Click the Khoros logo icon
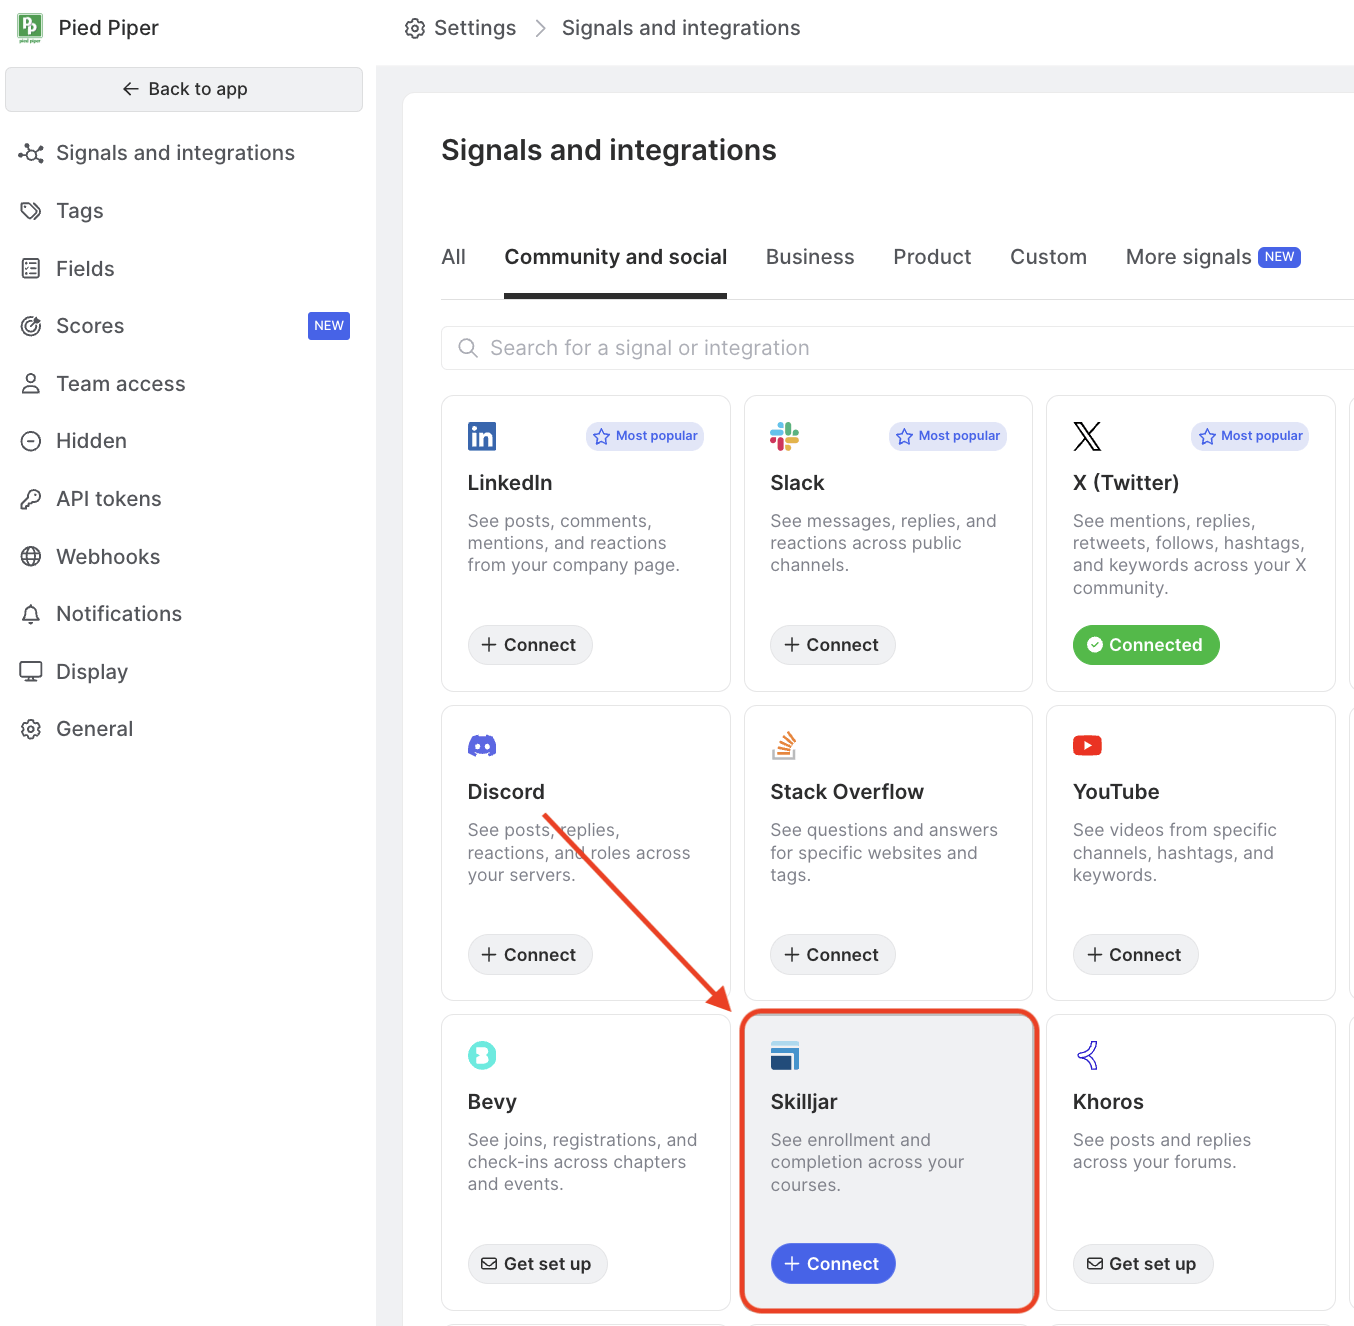The width and height of the screenshot is (1354, 1326). (1087, 1055)
